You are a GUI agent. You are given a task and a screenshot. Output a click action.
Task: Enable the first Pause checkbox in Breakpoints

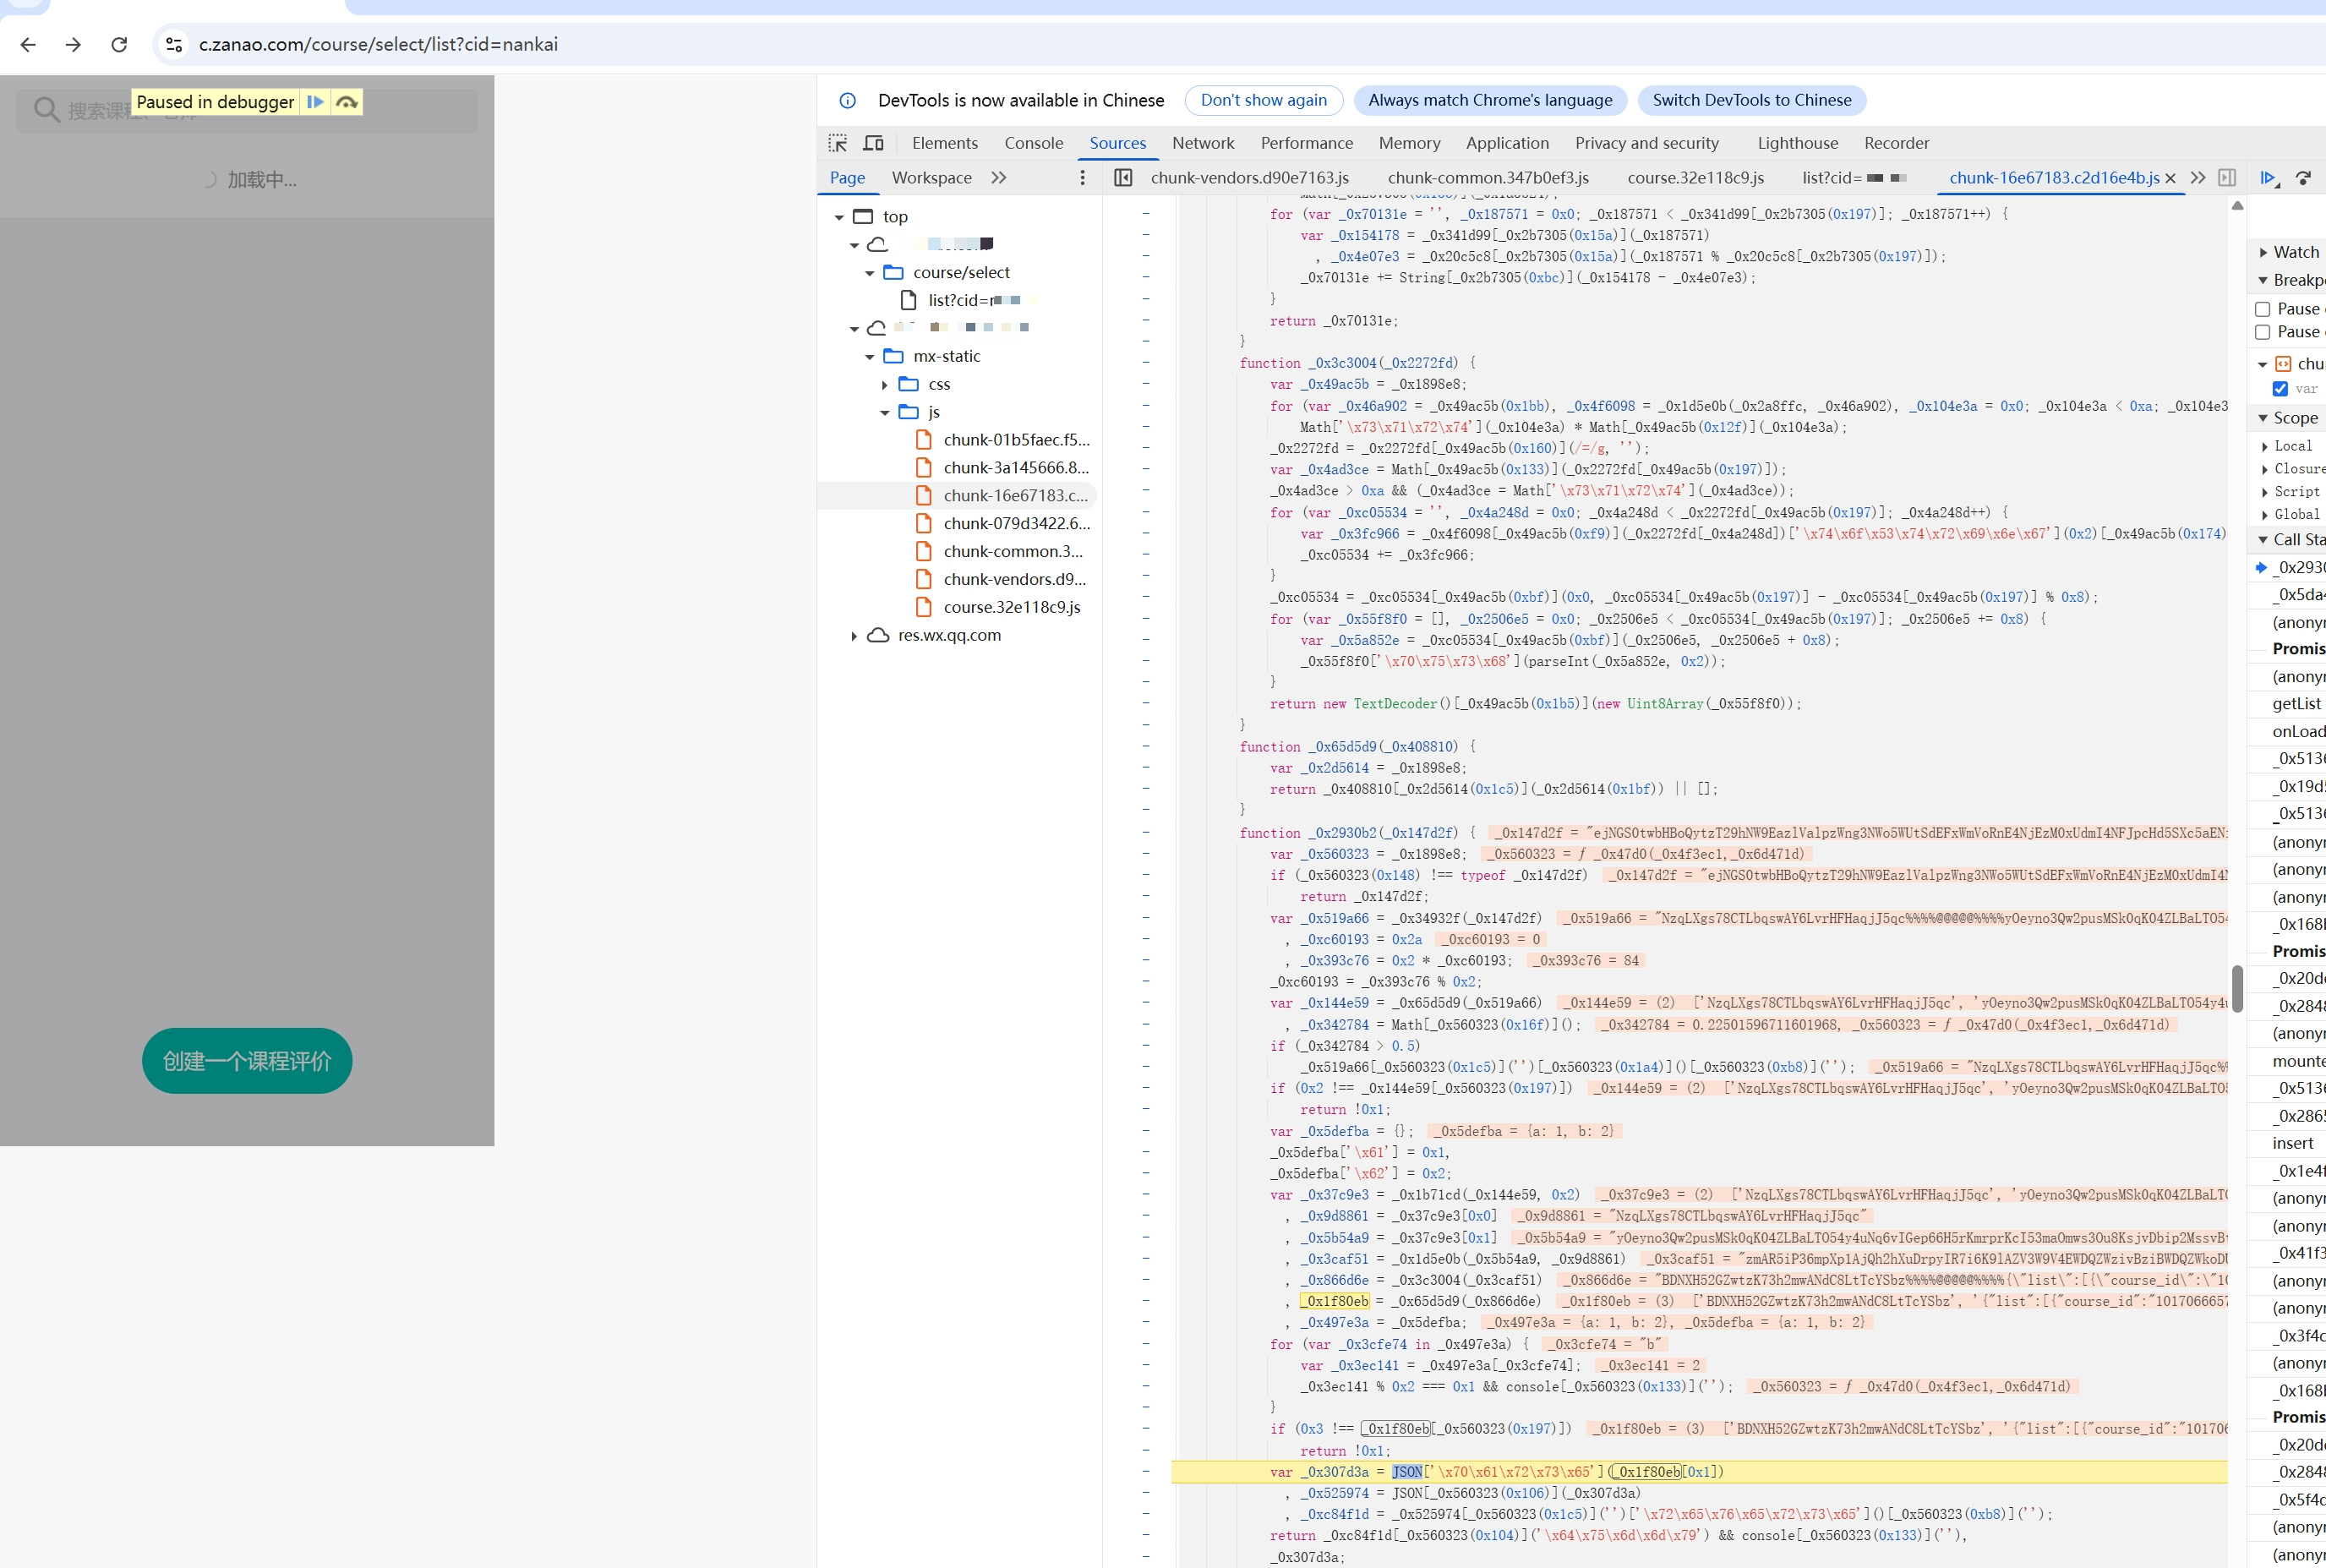[x=2263, y=309]
